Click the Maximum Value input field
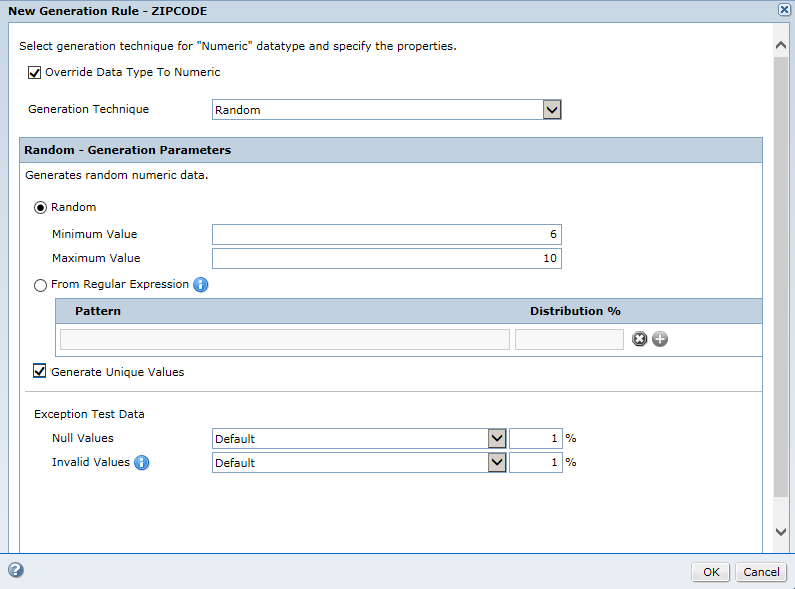Screen dimensions: 795x589 [387, 259]
